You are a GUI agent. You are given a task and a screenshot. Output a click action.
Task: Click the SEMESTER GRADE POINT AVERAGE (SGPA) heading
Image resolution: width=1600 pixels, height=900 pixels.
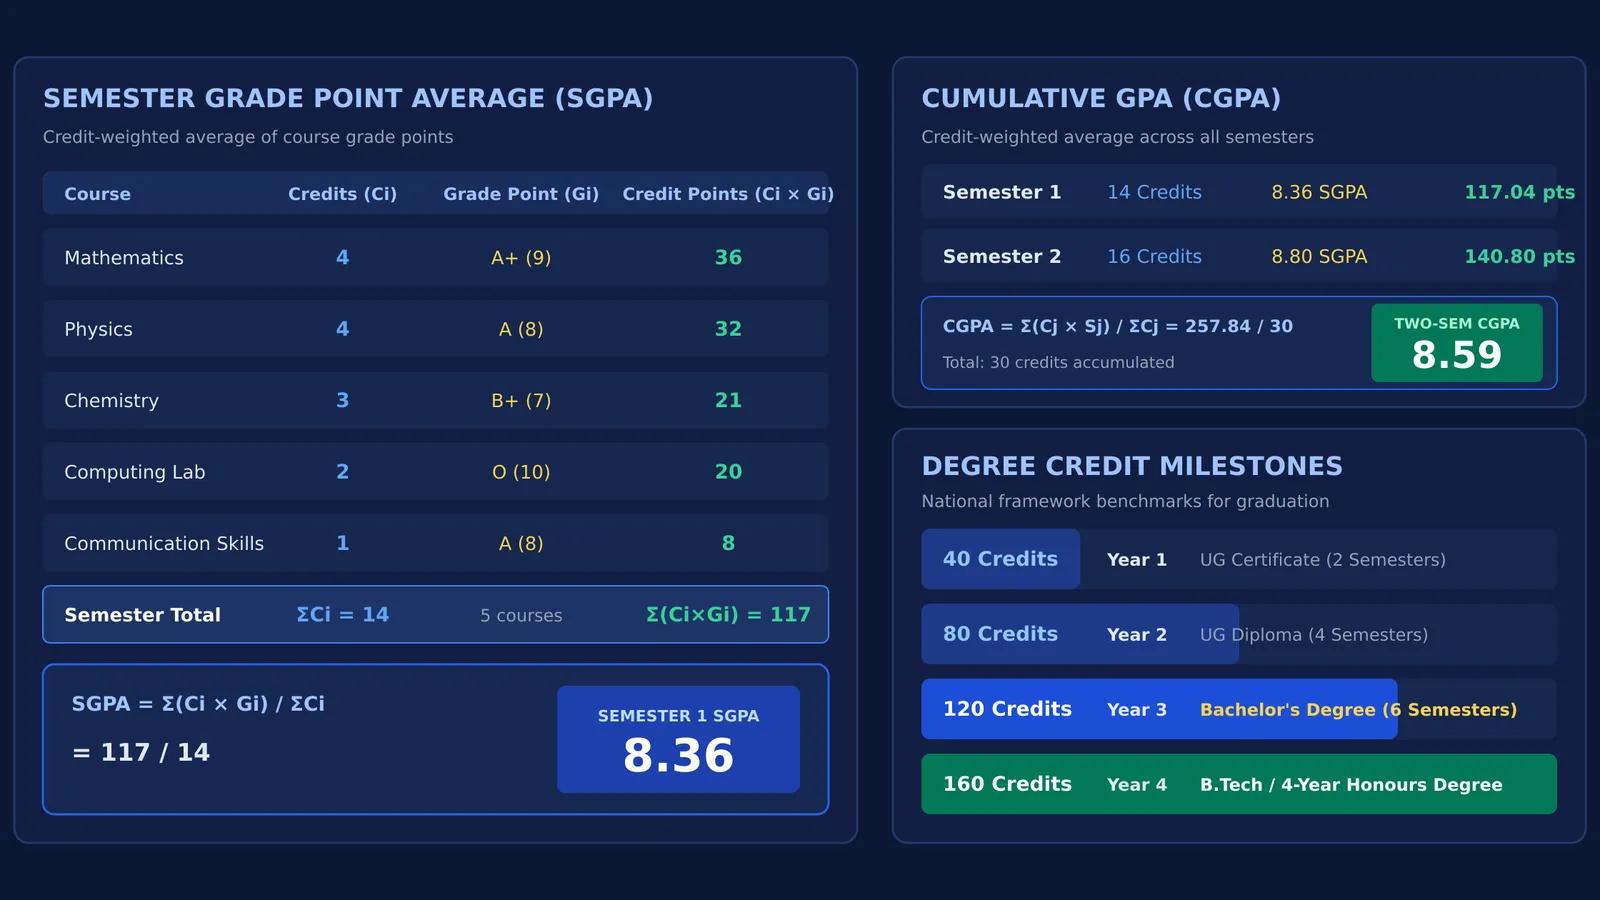pyautogui.click(x=348, y=98)
